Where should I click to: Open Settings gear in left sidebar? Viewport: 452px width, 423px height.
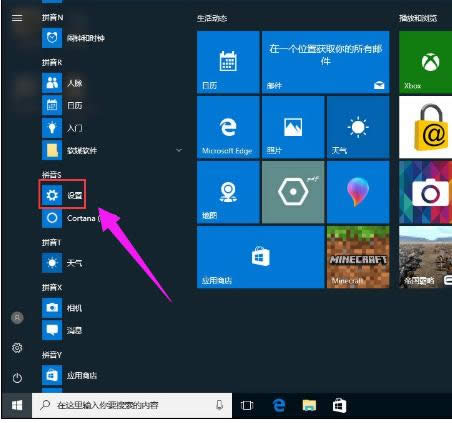click(17, 348)
